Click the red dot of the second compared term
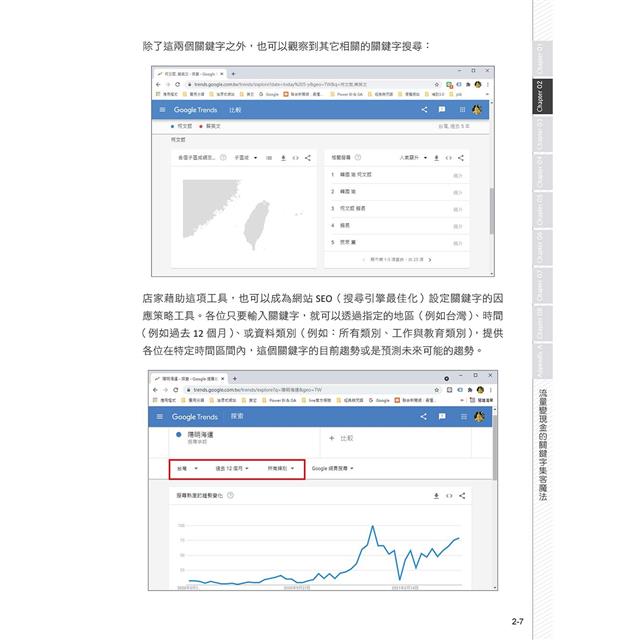 [201, 127]
